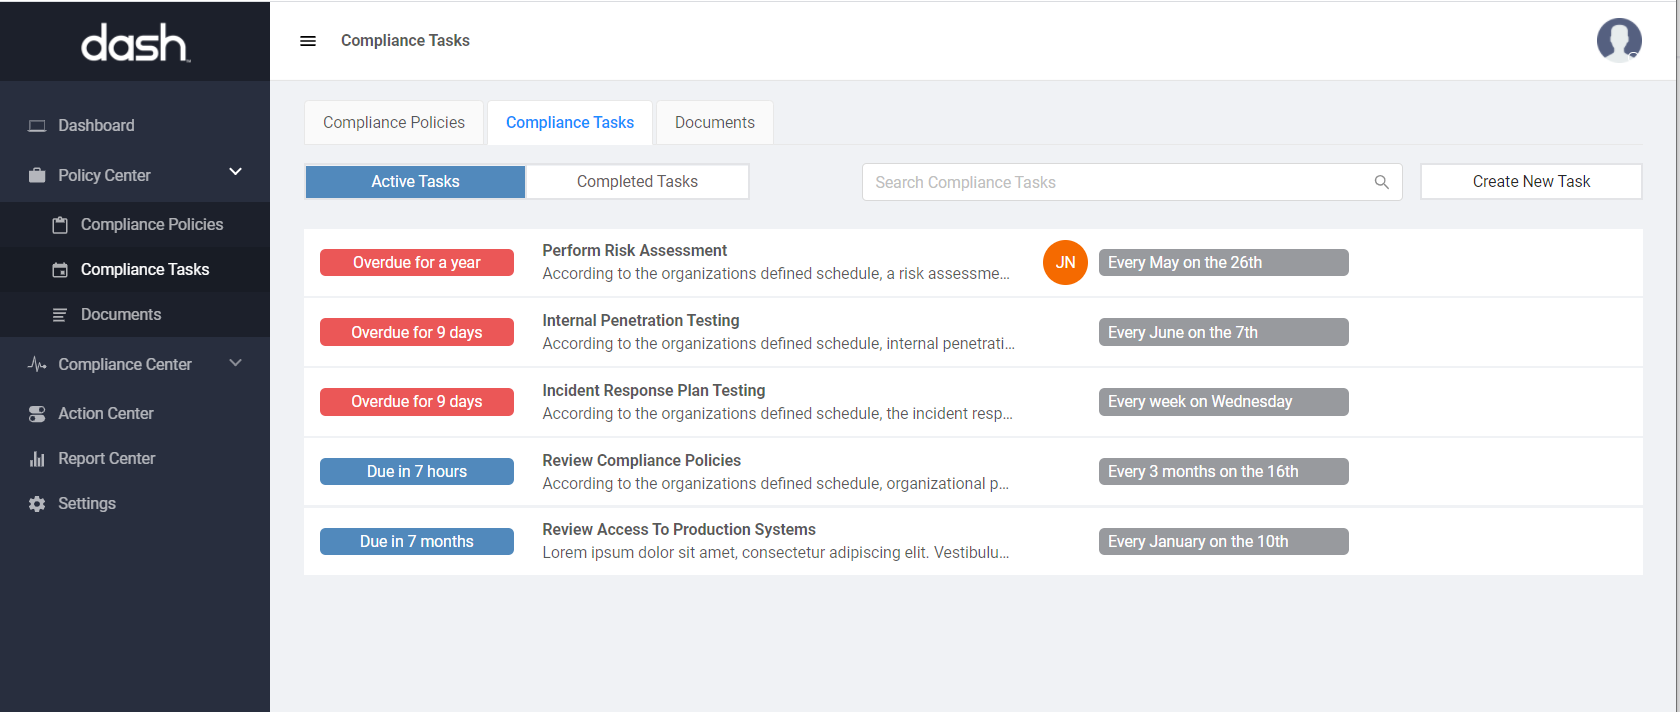Viewport: 1680px width, 712px height.
Task: Click the JN assignee avatar badge
Action: pos(1065,263)
